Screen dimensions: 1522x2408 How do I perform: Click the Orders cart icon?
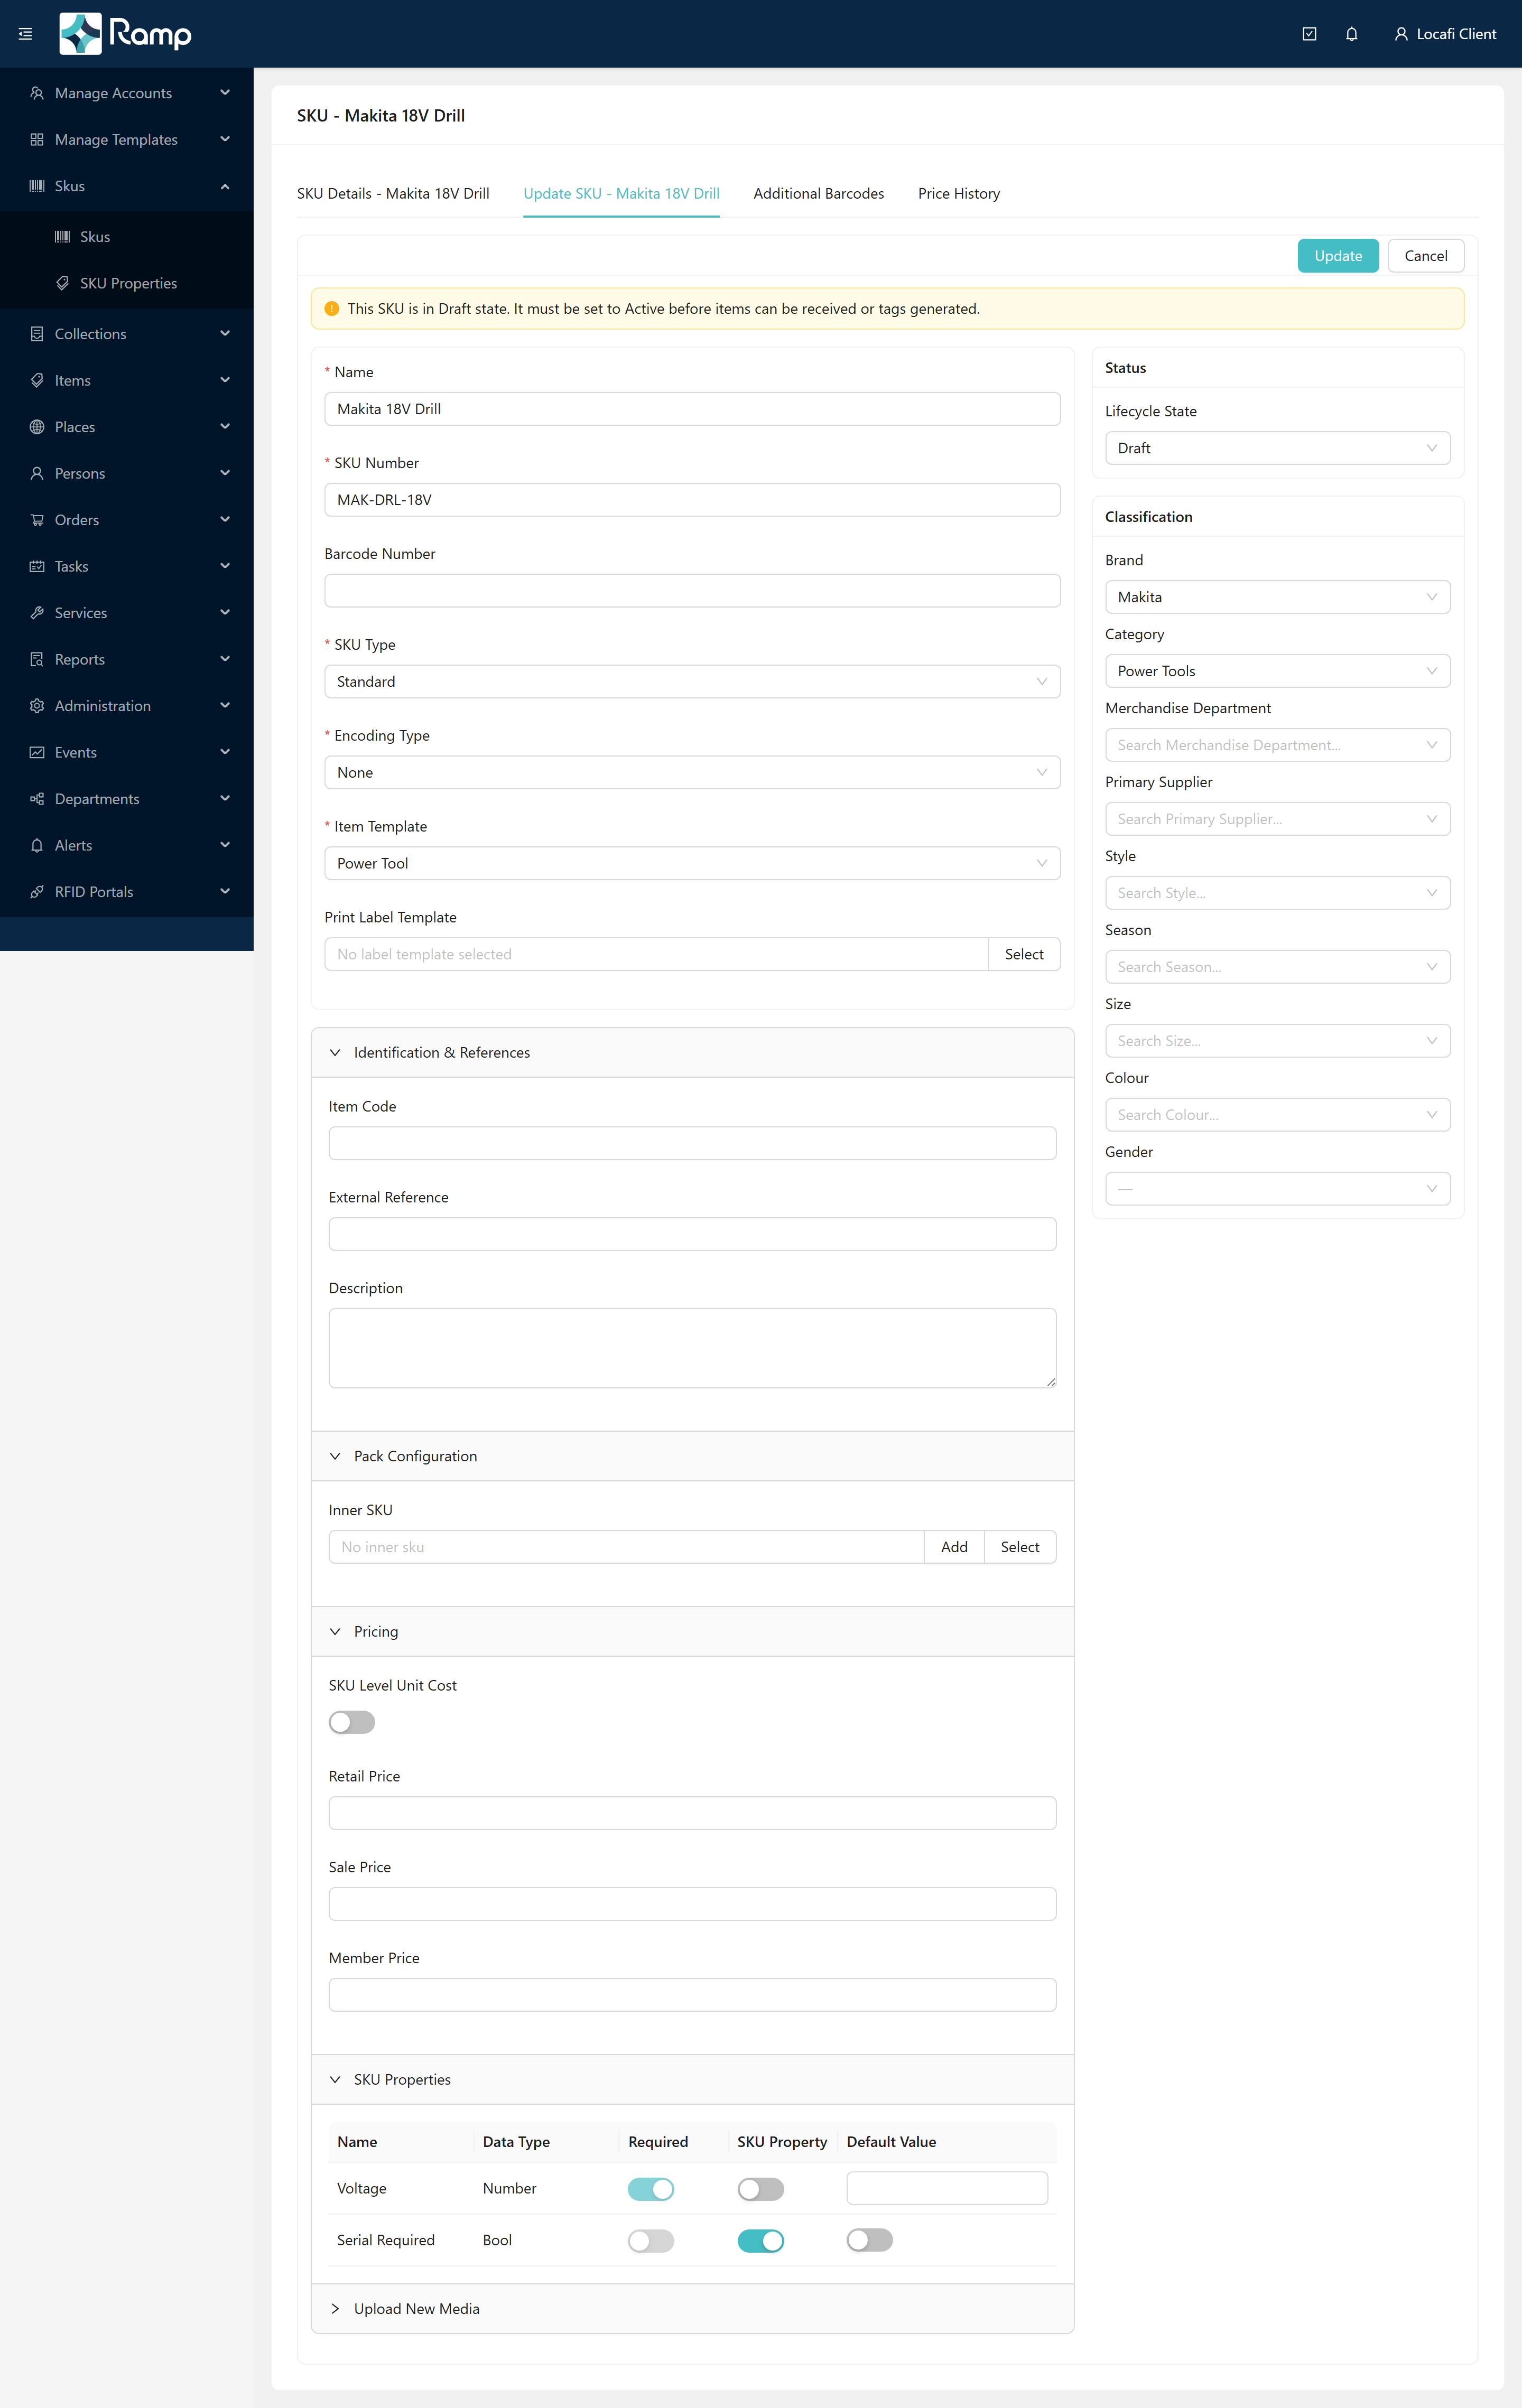point(37,520)
